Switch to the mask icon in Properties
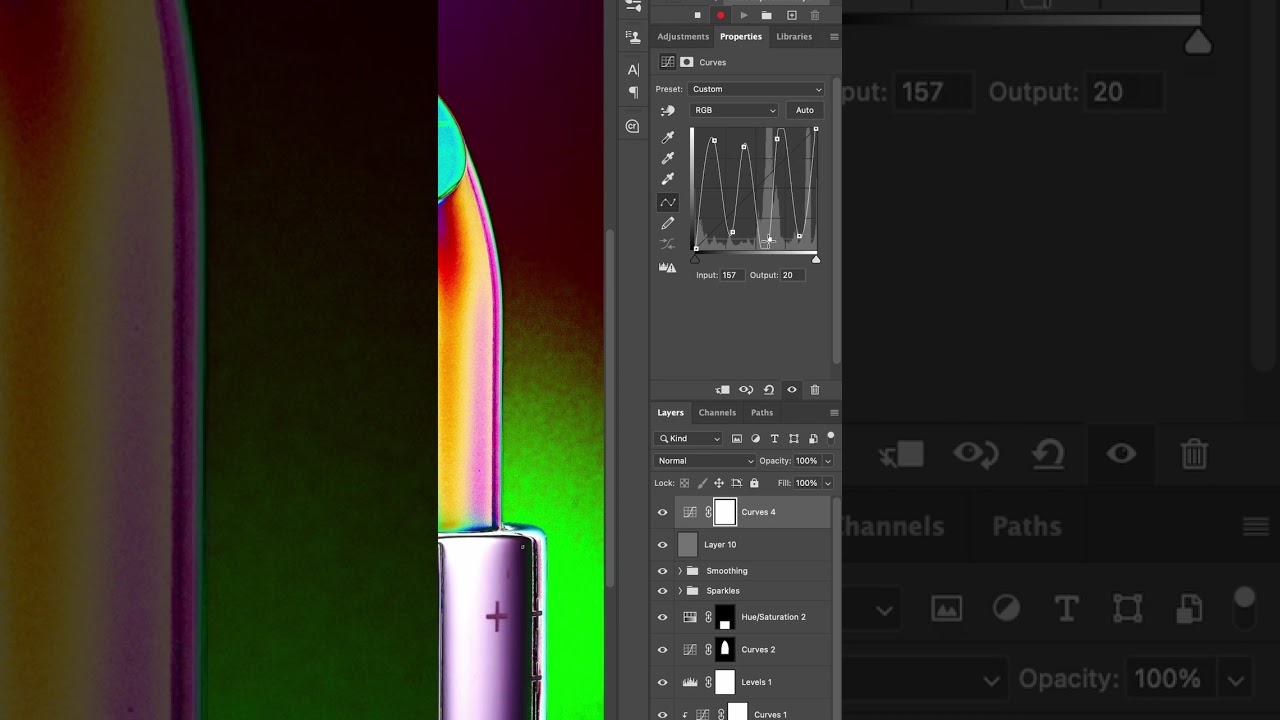The height and width of the screenshot is (720, 1280). click(687, 62)
